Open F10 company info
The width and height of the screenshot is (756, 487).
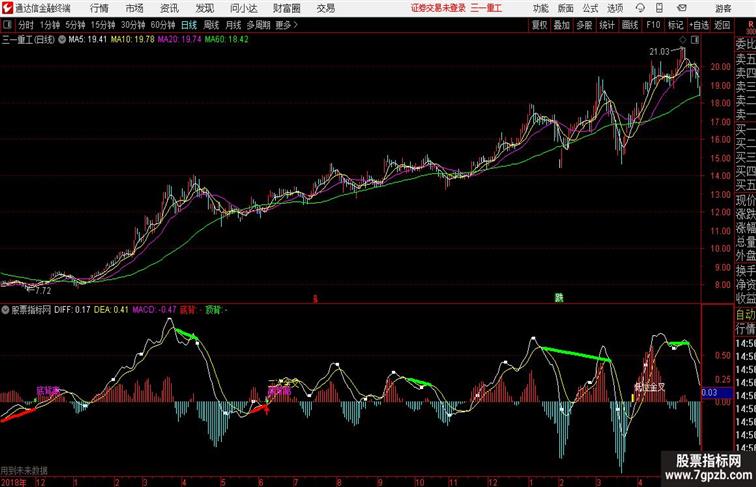coord(653,25)
